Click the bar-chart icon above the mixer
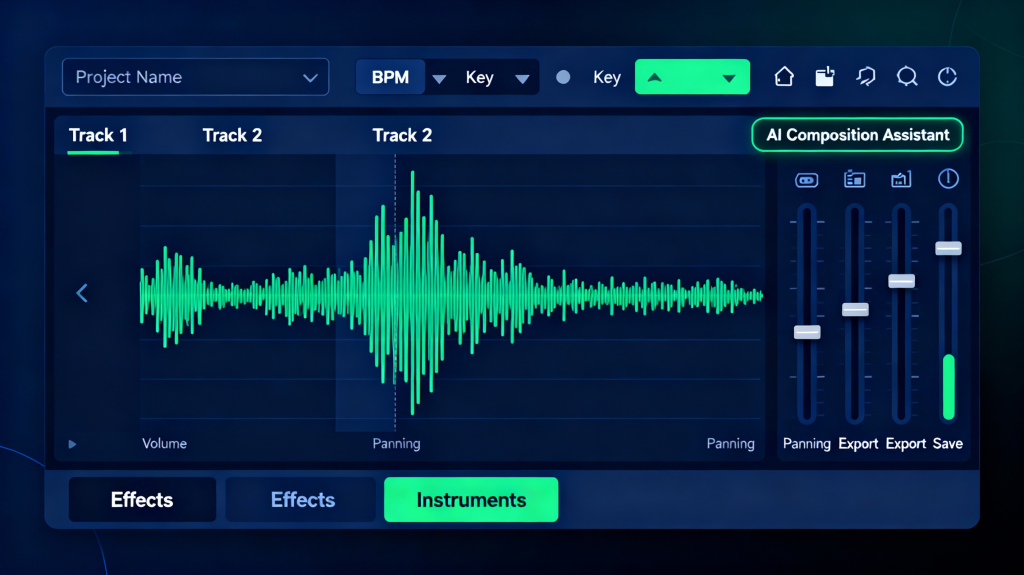1024x575 pixels. click(901, 180)
